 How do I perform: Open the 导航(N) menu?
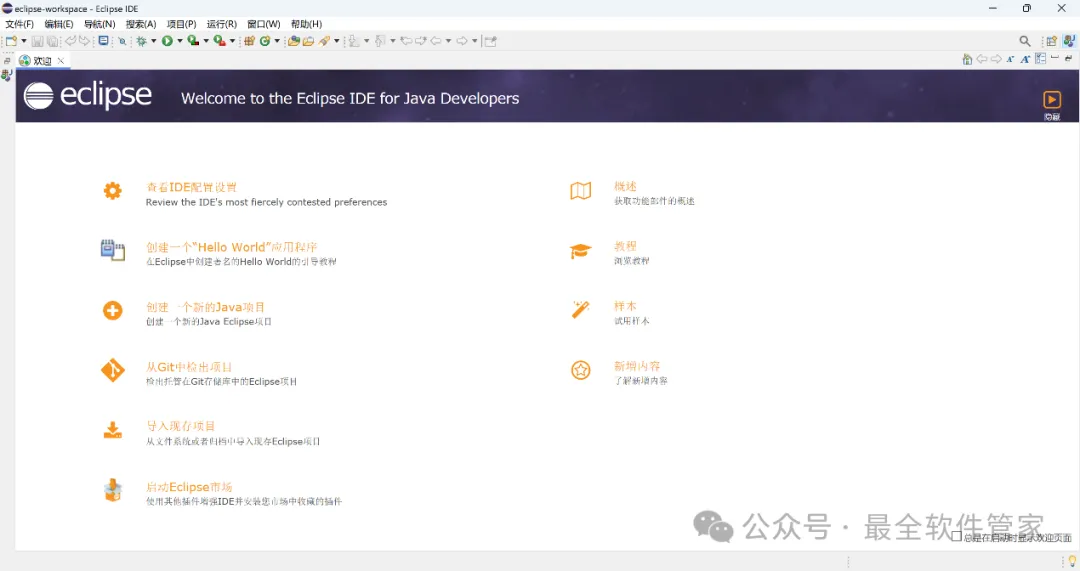click(99, 24)
